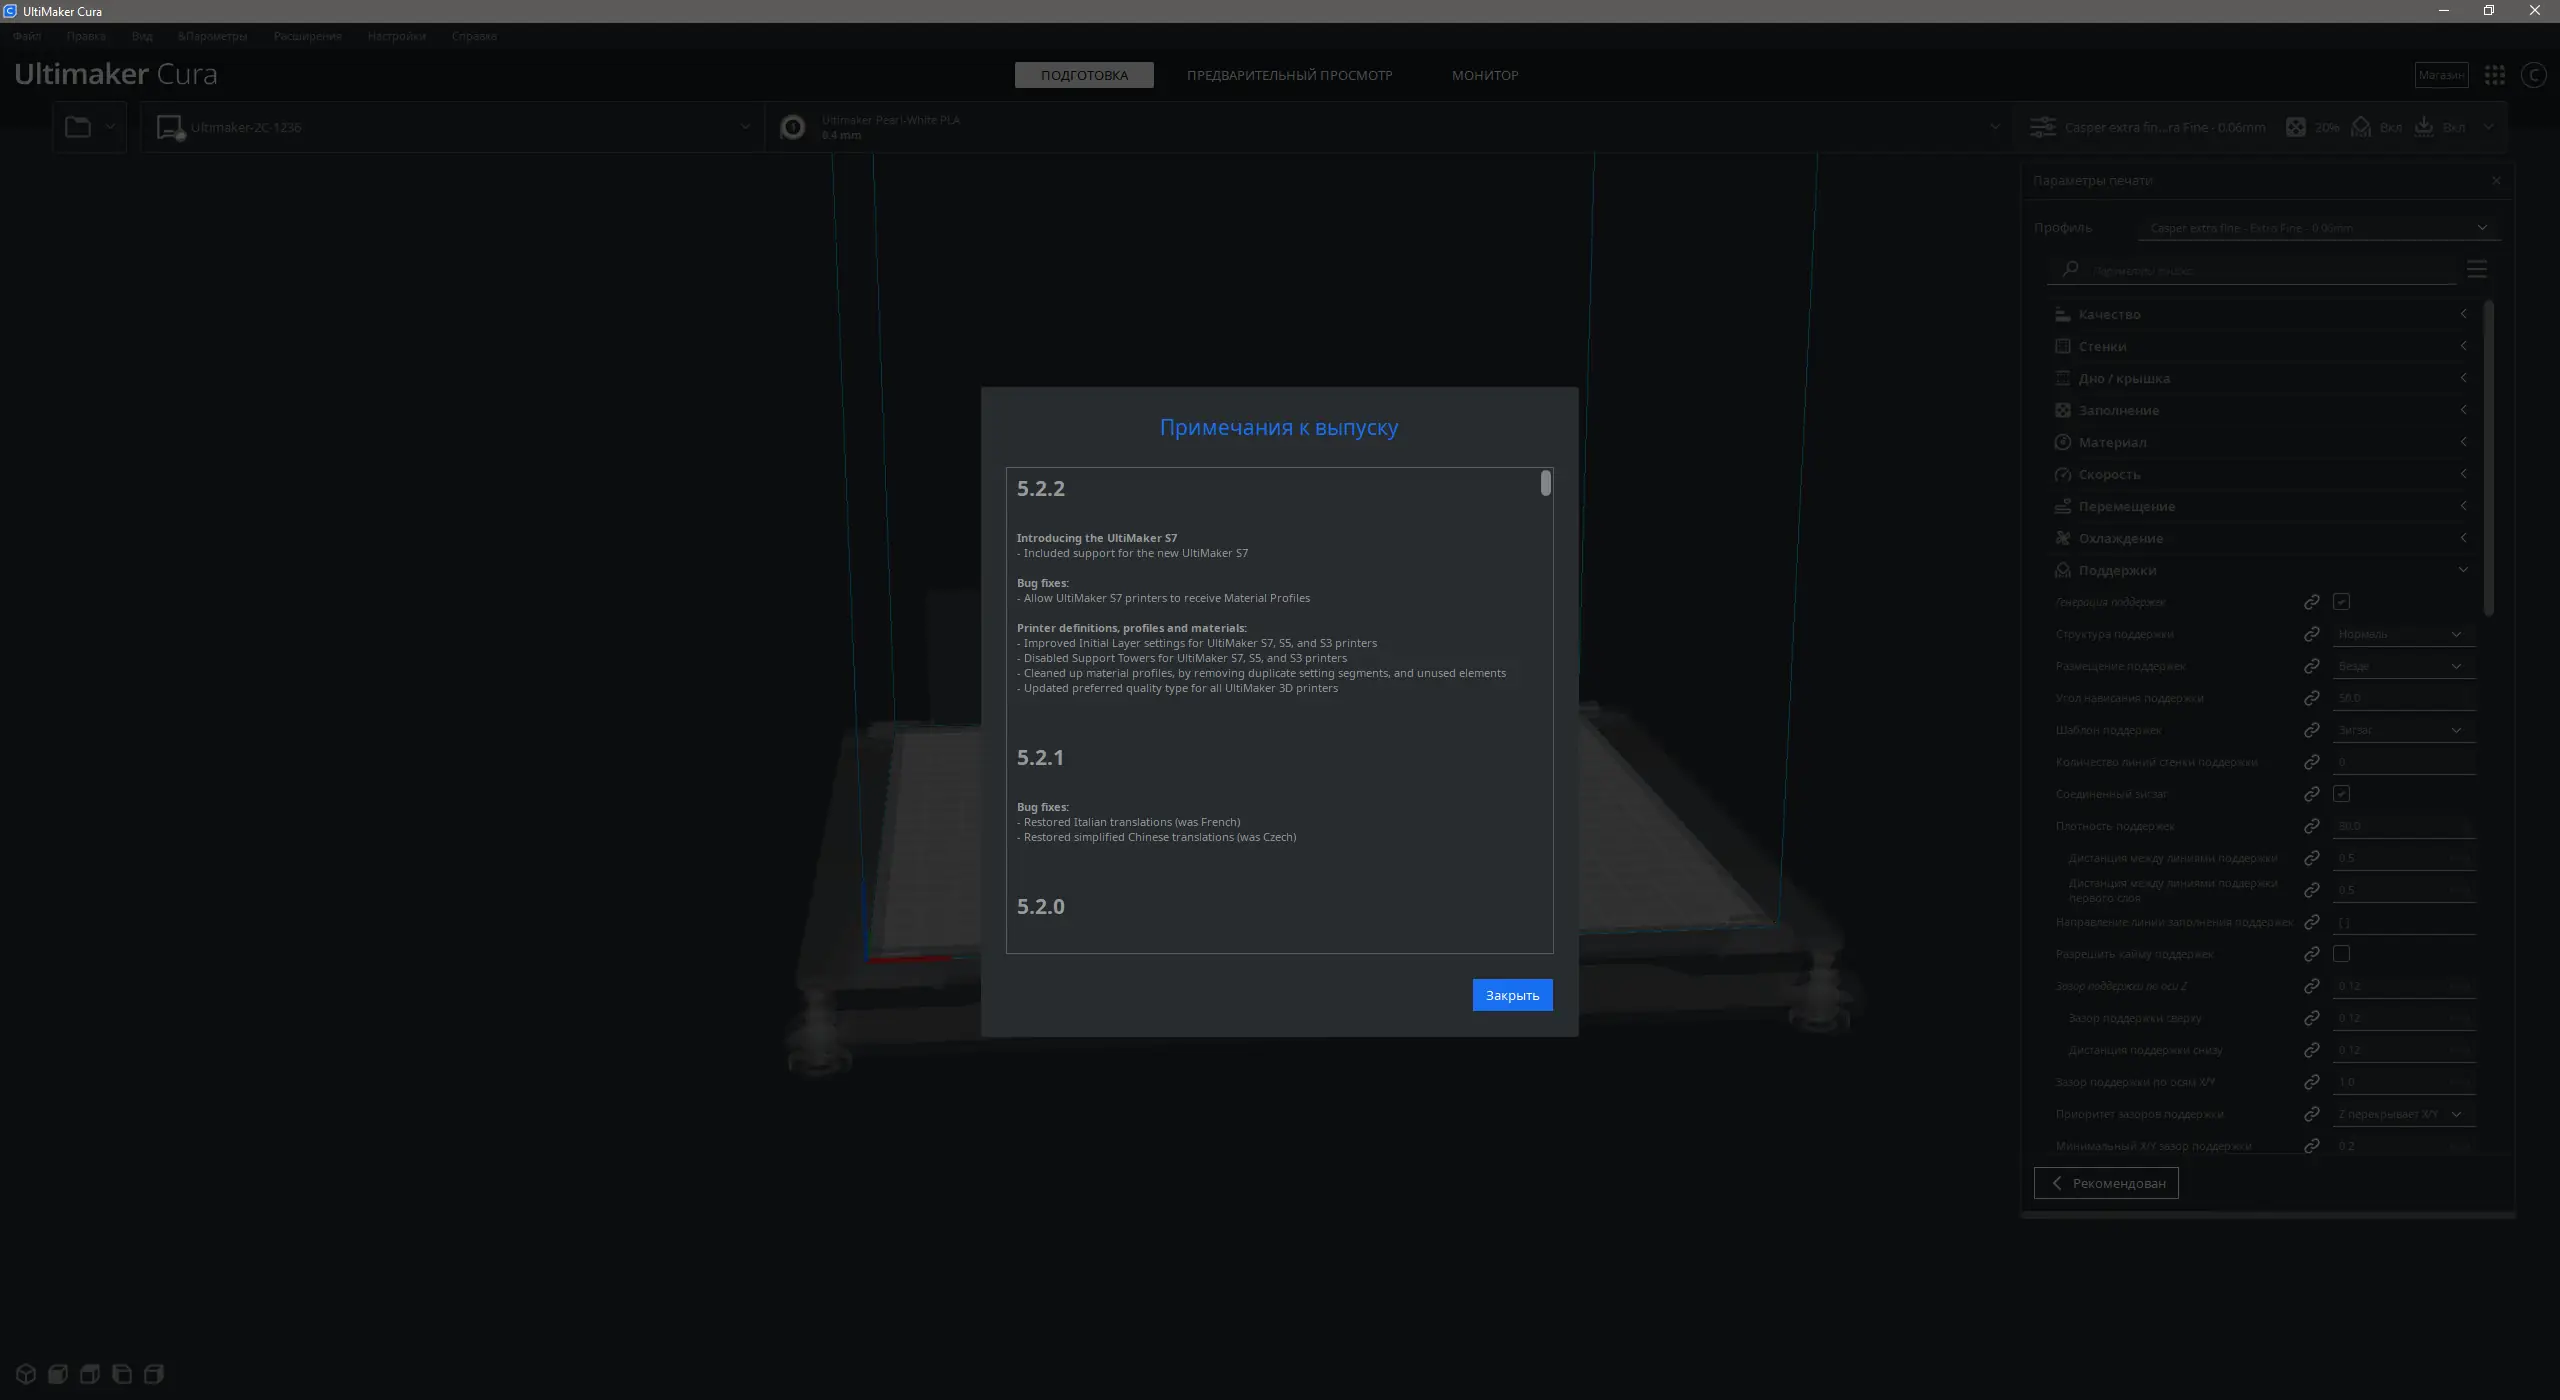Click the Рекомендован button
Image resolution: width=2560 pixels, height=1400 pixels.
2105,1183
